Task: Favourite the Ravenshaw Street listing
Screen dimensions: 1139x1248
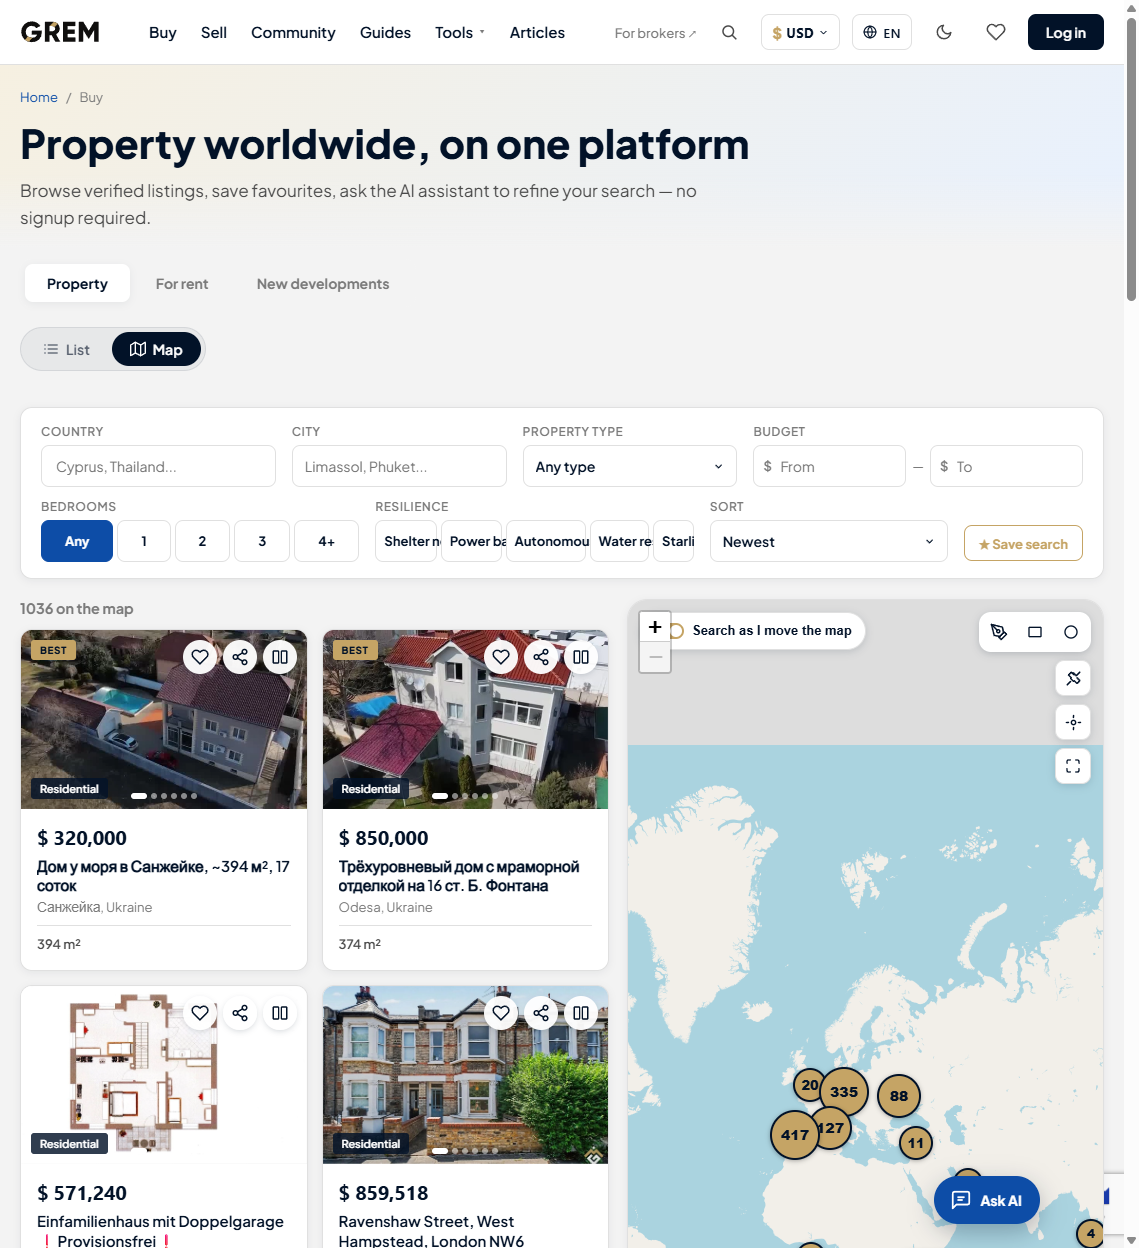Action: (x=501, y=1013)
